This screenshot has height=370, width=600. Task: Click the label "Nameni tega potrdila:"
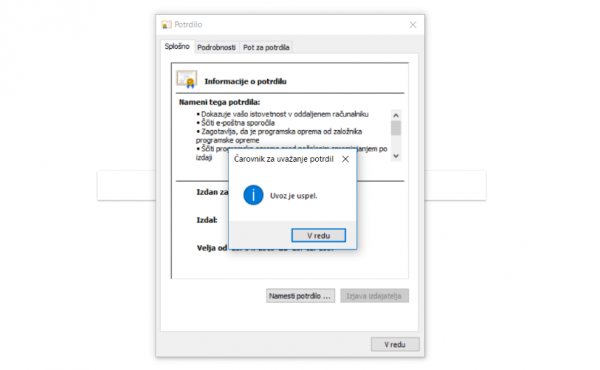219,102
